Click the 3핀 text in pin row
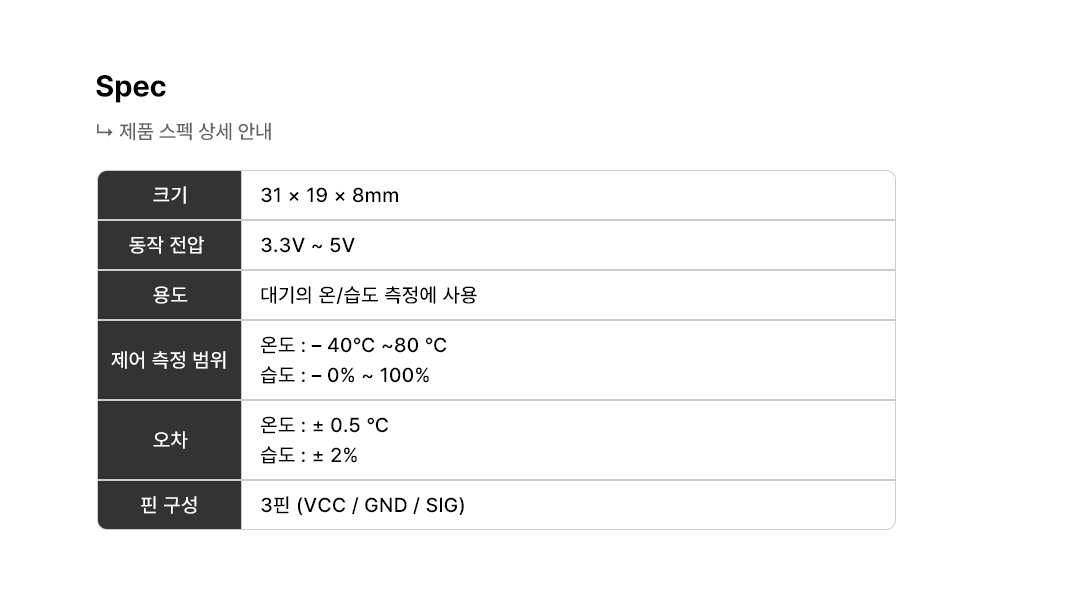 tap(275, 505)
